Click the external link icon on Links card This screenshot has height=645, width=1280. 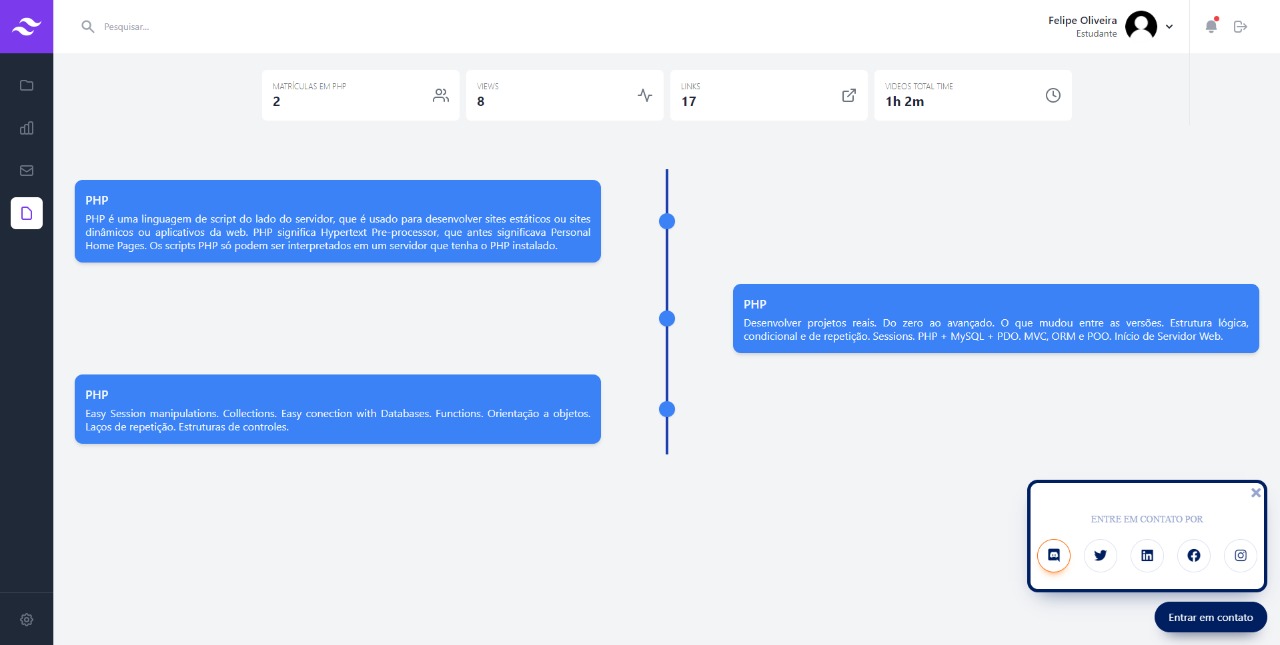pyautogui.click(x=849, y=95)
